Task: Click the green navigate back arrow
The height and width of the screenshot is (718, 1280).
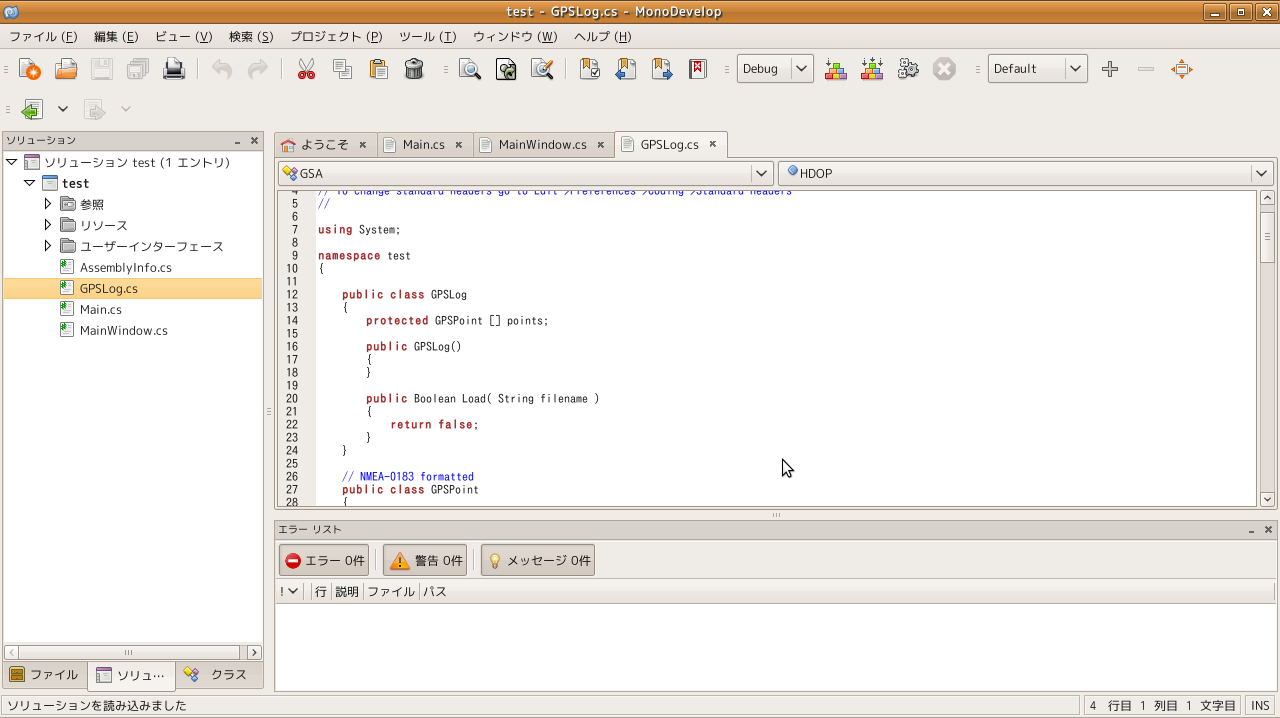Action: click(32, 109)
